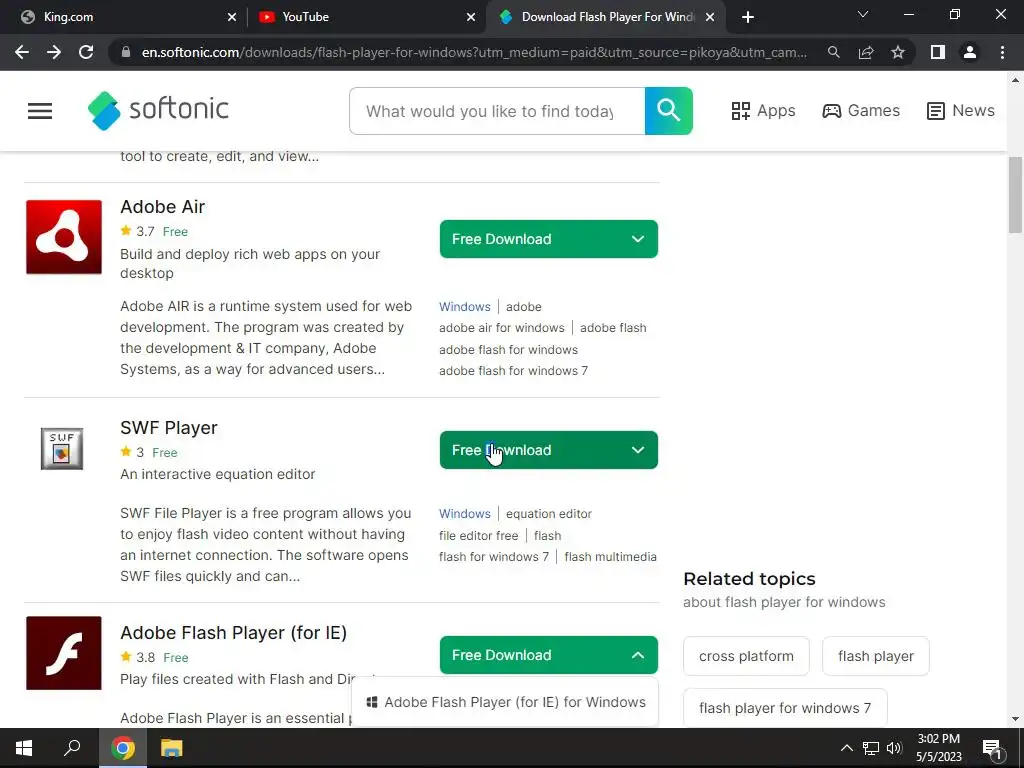Click the 'file editor free' tag
The height and width of the screenshot is (768, 1024).
click(x=479, y=536)
